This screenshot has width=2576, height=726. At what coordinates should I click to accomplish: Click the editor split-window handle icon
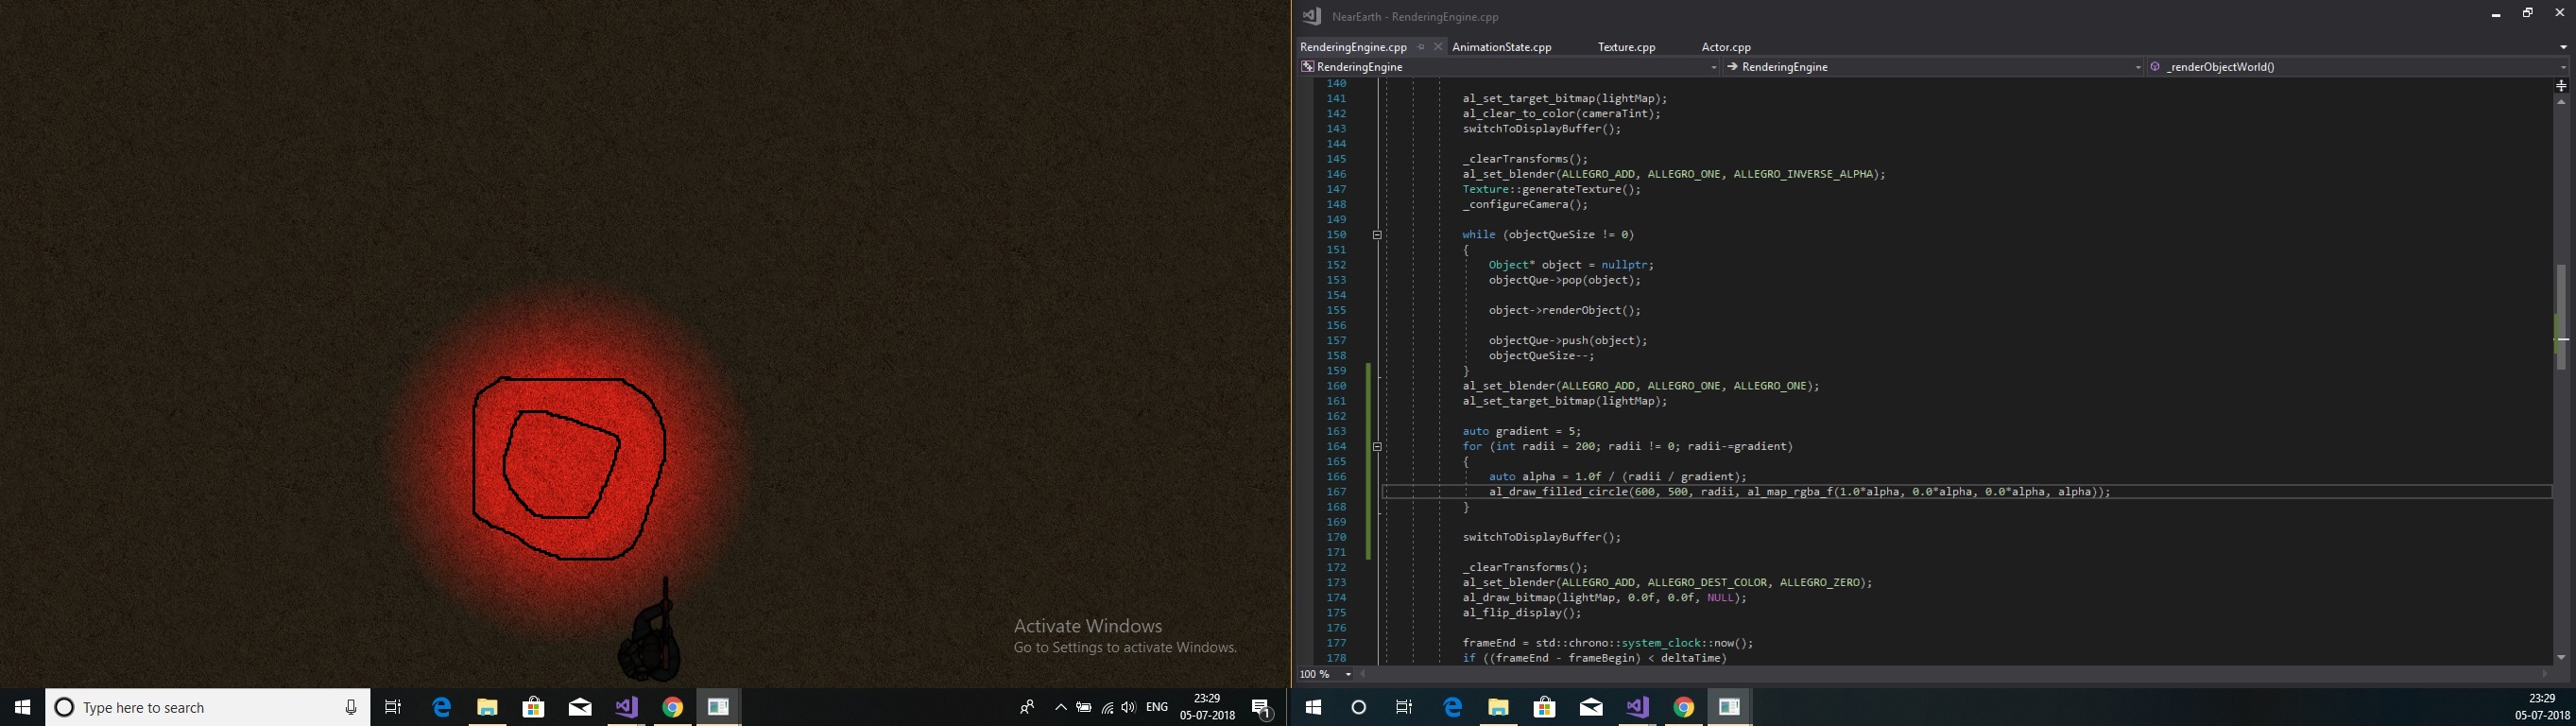pyautogui.click(x=2561, y=86)
